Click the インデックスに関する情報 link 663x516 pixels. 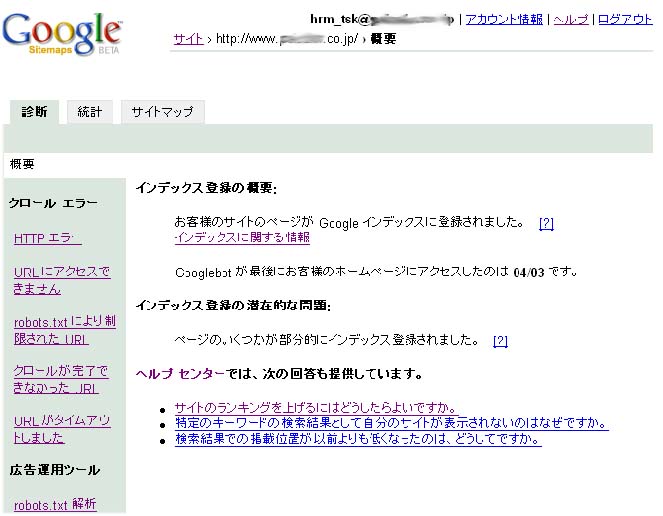click(x=242, y=237)
